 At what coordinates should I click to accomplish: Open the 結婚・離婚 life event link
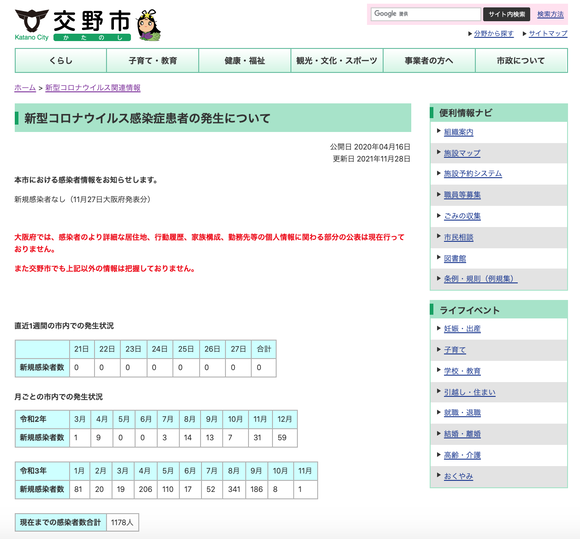(x=462, y=434)
